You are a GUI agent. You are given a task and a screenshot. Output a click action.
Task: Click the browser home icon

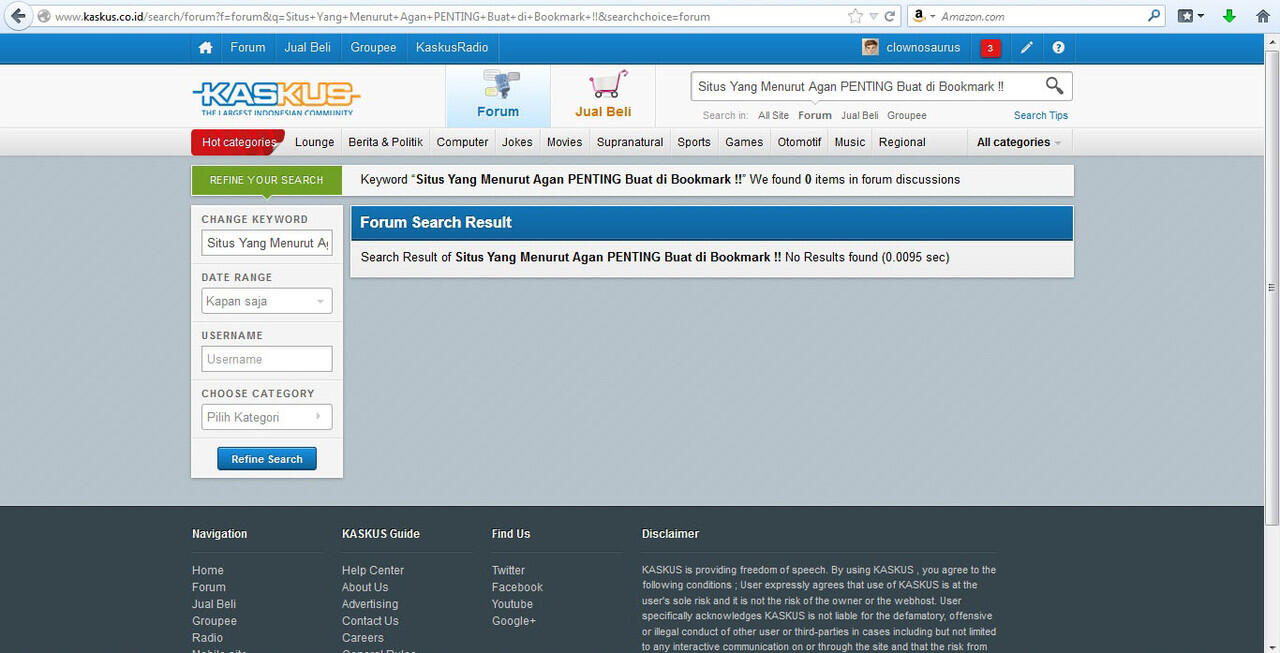pos(1262,16)
